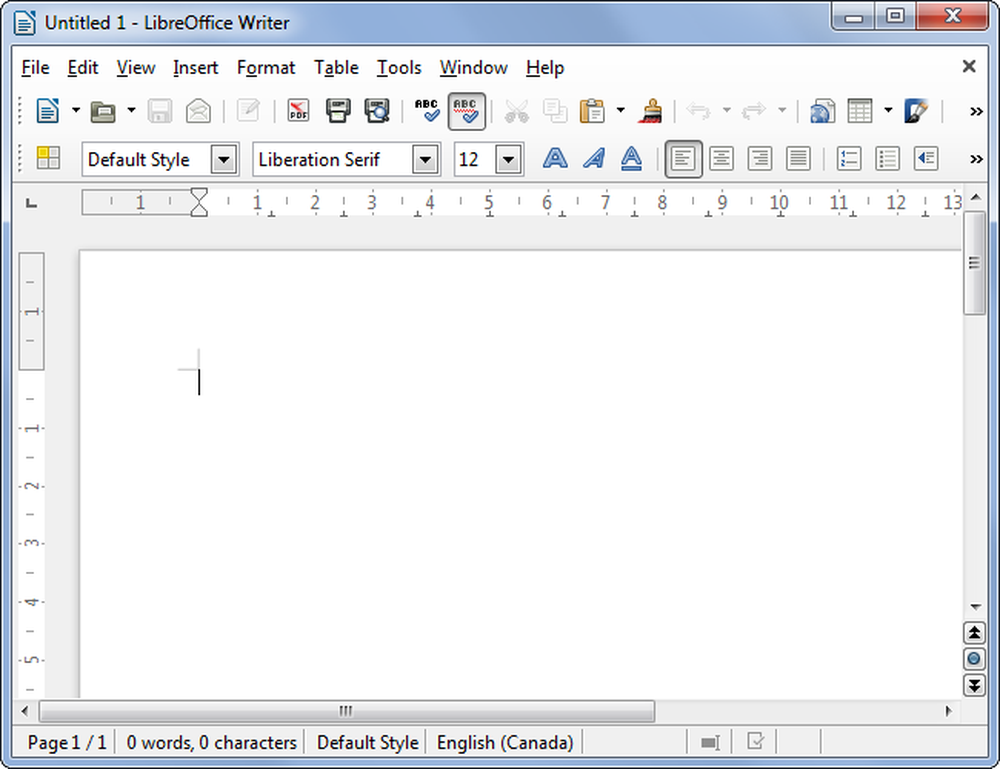This screenshot has height=769, width=1000.
Task: Open Page Preview icon
Action: [x=376, y=111]
